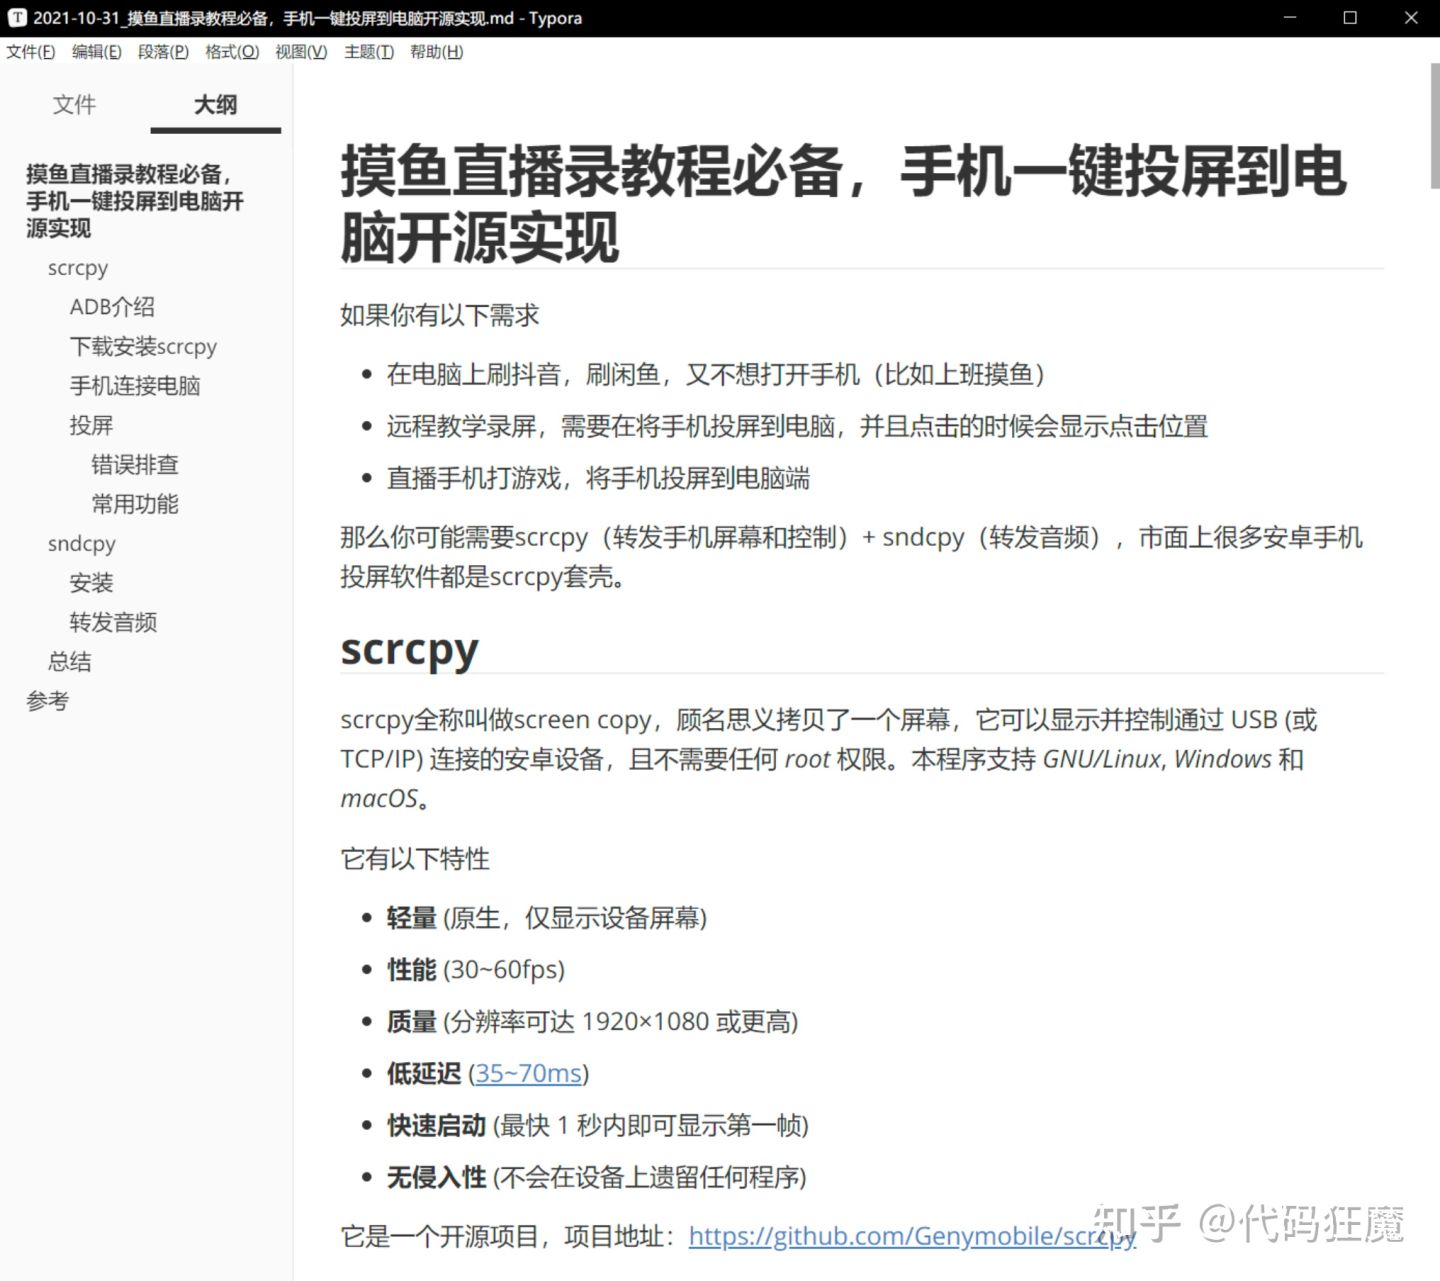The width and height of the screenshot is (1440, 1281).
Task: Select 总结 in the outline
Action: (69, 662)
